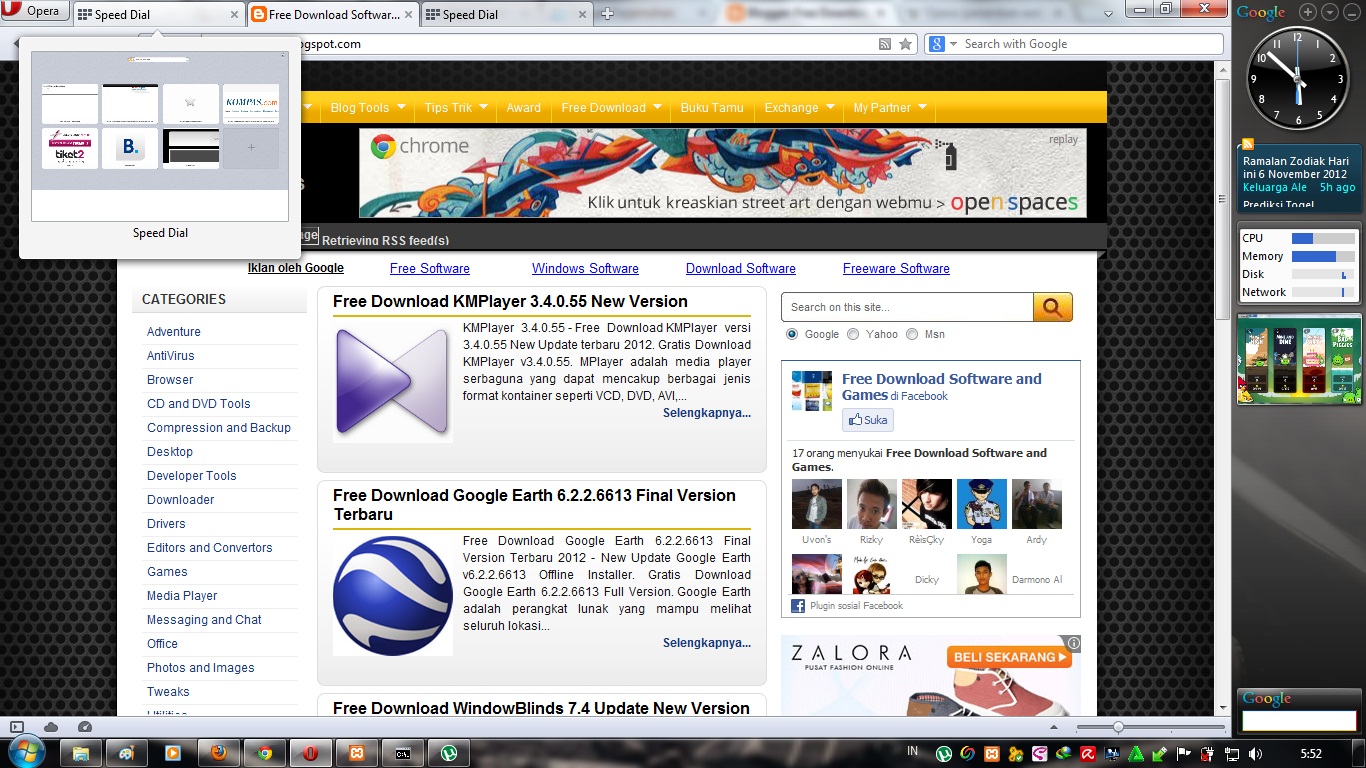
Task: Click the Google Earth logo thumbnail
Action: 392,595
